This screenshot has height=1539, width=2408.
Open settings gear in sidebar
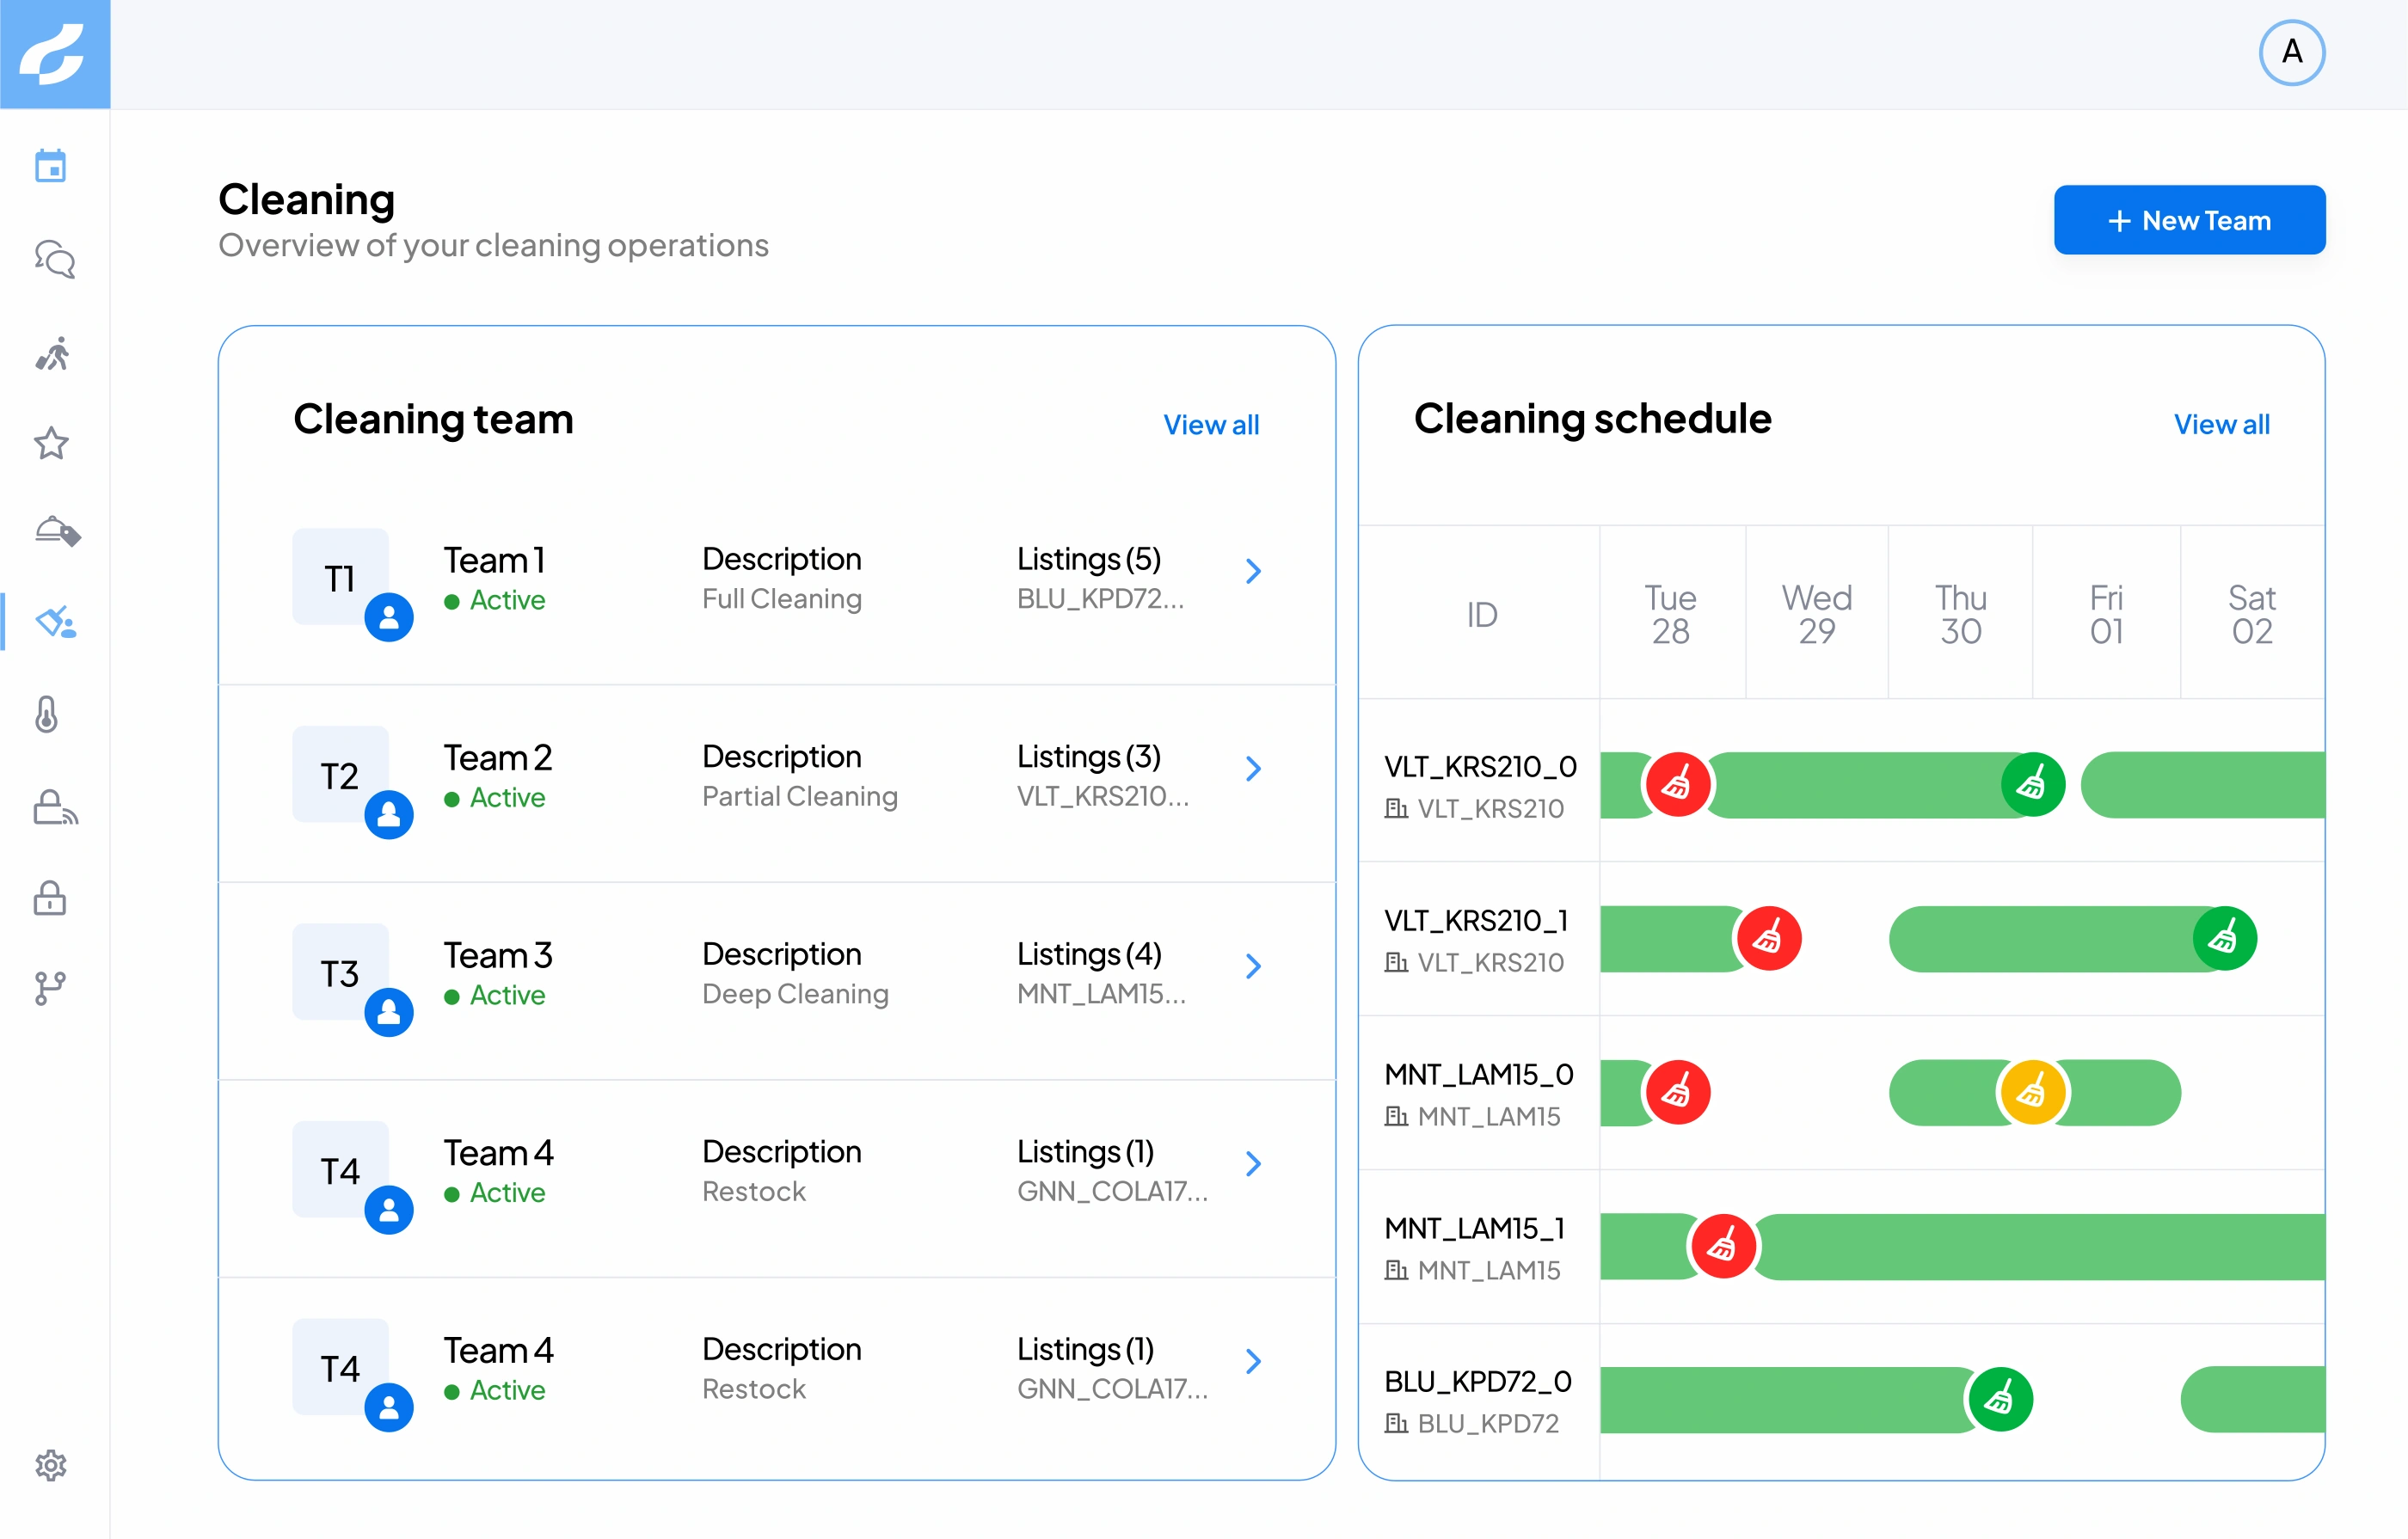[x=50, y=1465]
